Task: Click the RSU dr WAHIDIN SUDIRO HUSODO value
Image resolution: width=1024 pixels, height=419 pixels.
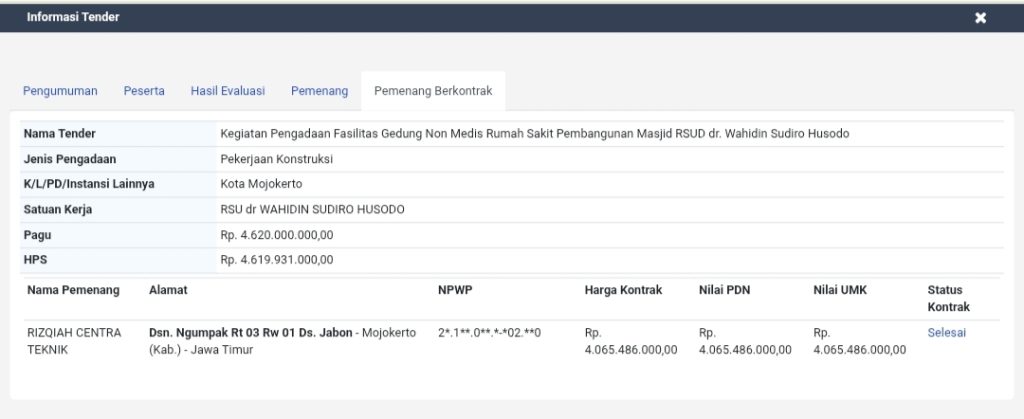Action: (312, 210)
